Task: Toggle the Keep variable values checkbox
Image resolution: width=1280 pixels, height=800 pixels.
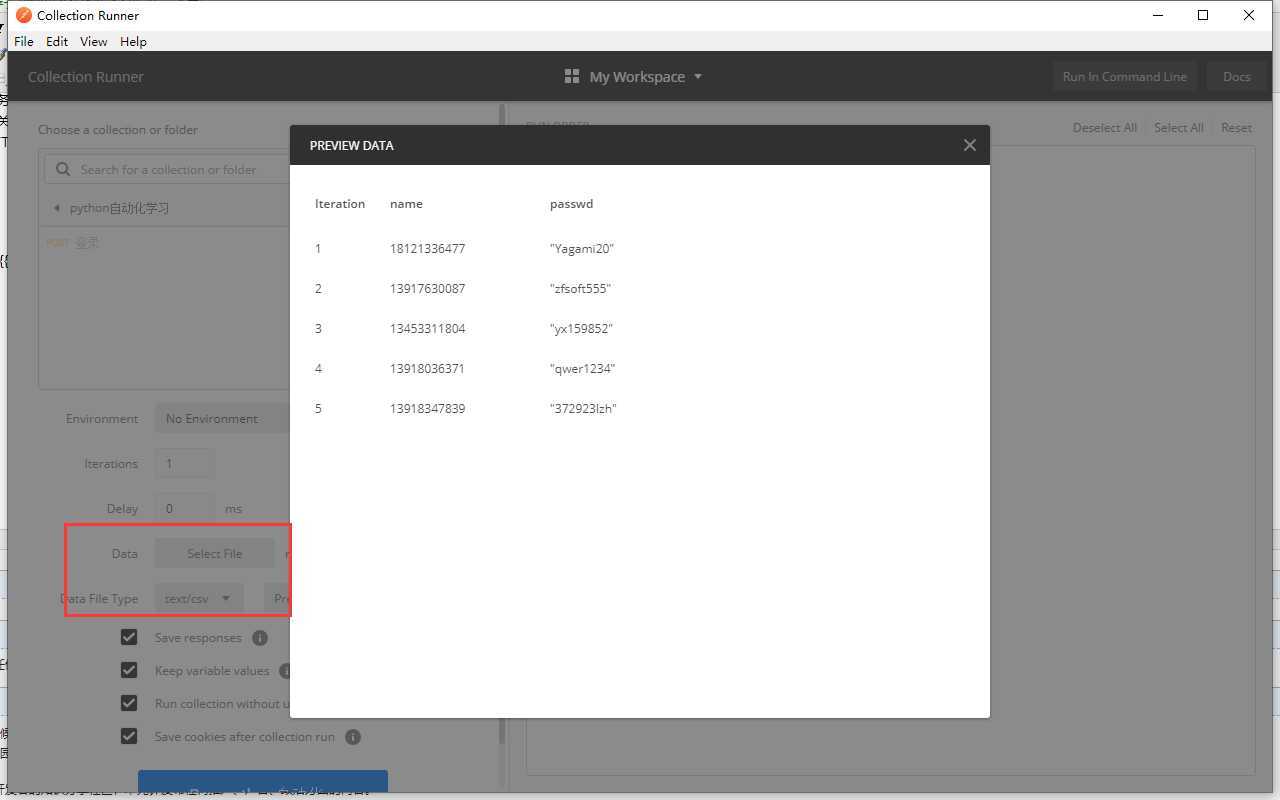Action: tap(129, 670)
